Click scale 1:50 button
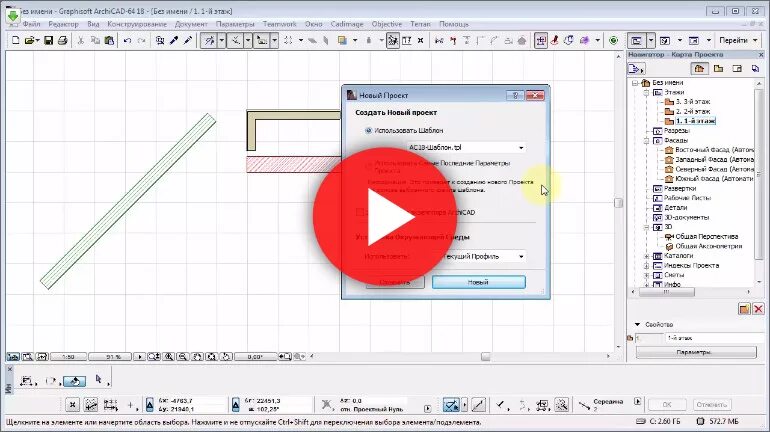The width and height of the screenshot is (770, 432). click(68, 357)
